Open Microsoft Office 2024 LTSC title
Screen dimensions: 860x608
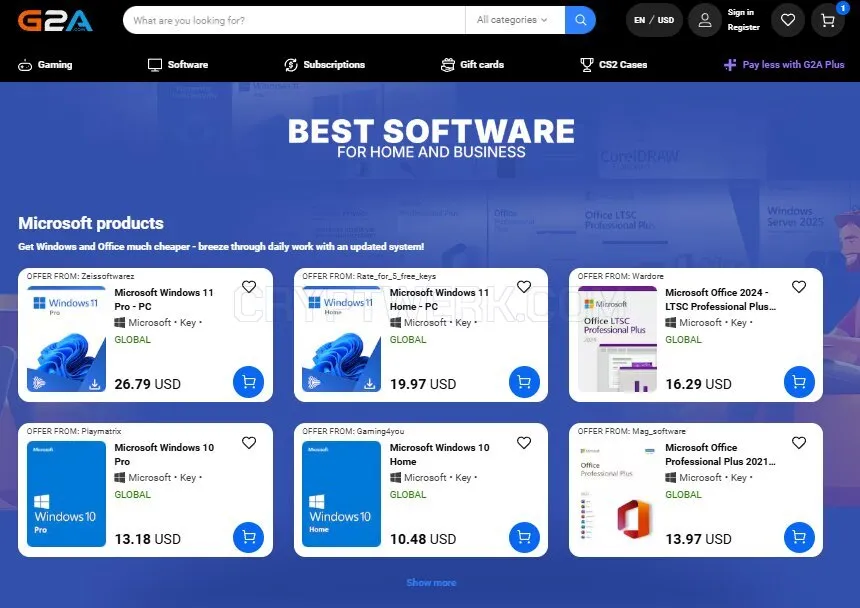coord(720,299)
